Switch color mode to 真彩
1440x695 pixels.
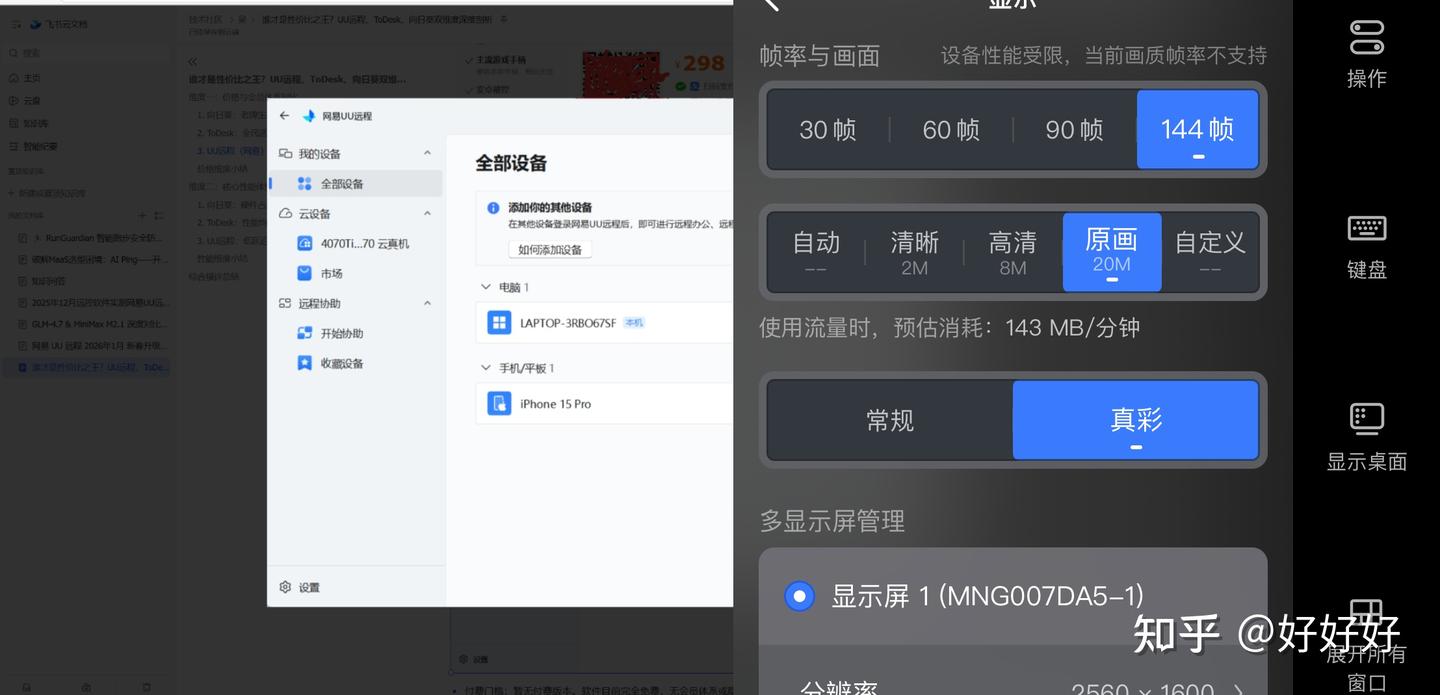click(x=1136, y=420)
